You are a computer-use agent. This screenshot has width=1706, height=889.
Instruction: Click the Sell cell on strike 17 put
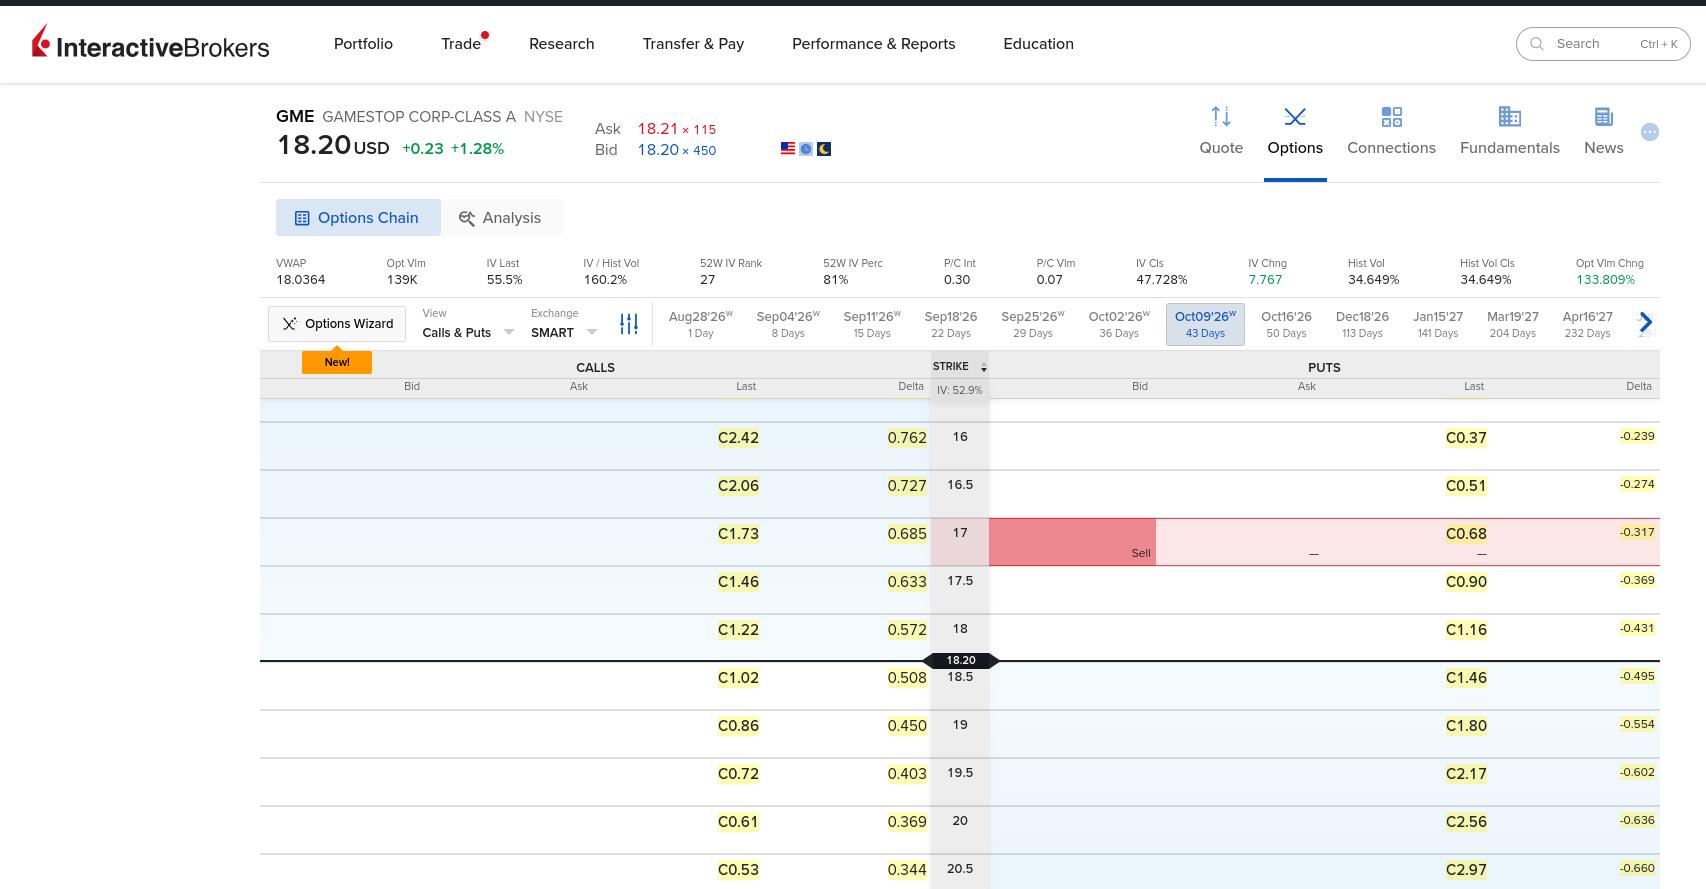(x=1072, y=542)
